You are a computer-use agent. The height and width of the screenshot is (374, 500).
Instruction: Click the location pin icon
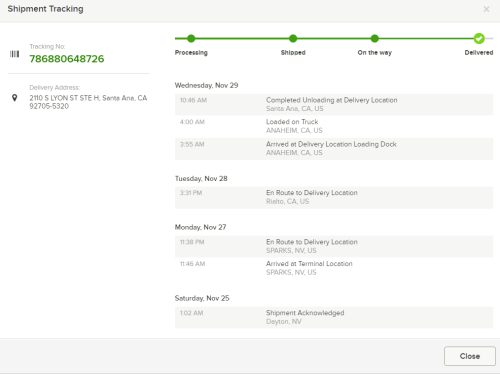tap(14, 98)
